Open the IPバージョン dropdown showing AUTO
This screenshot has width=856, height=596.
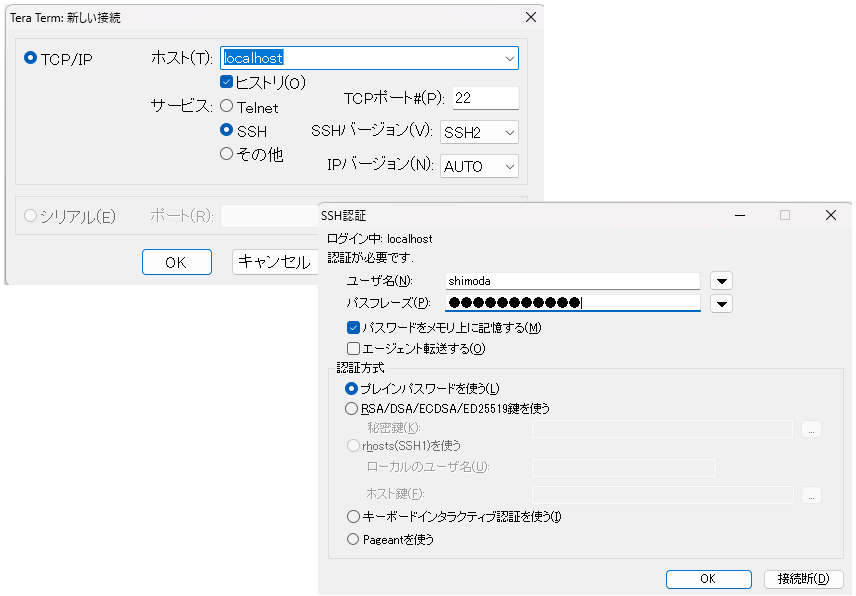[x=479, y=166]
